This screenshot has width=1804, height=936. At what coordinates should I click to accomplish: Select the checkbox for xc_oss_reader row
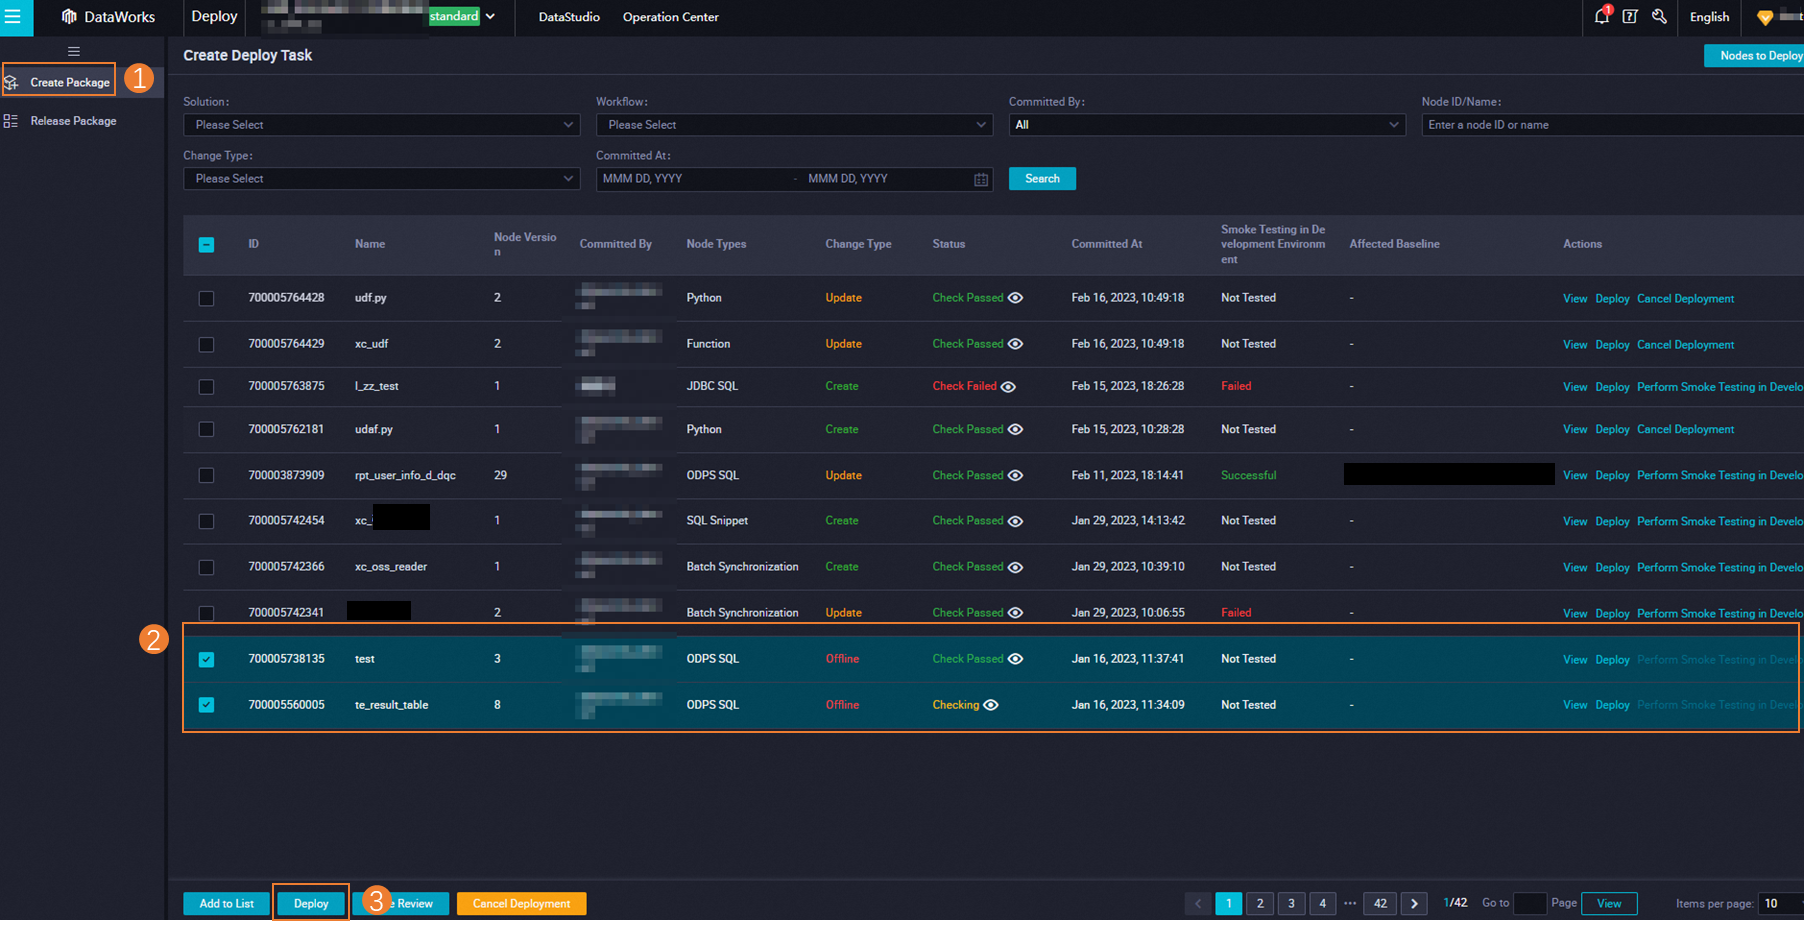(206, 567)
